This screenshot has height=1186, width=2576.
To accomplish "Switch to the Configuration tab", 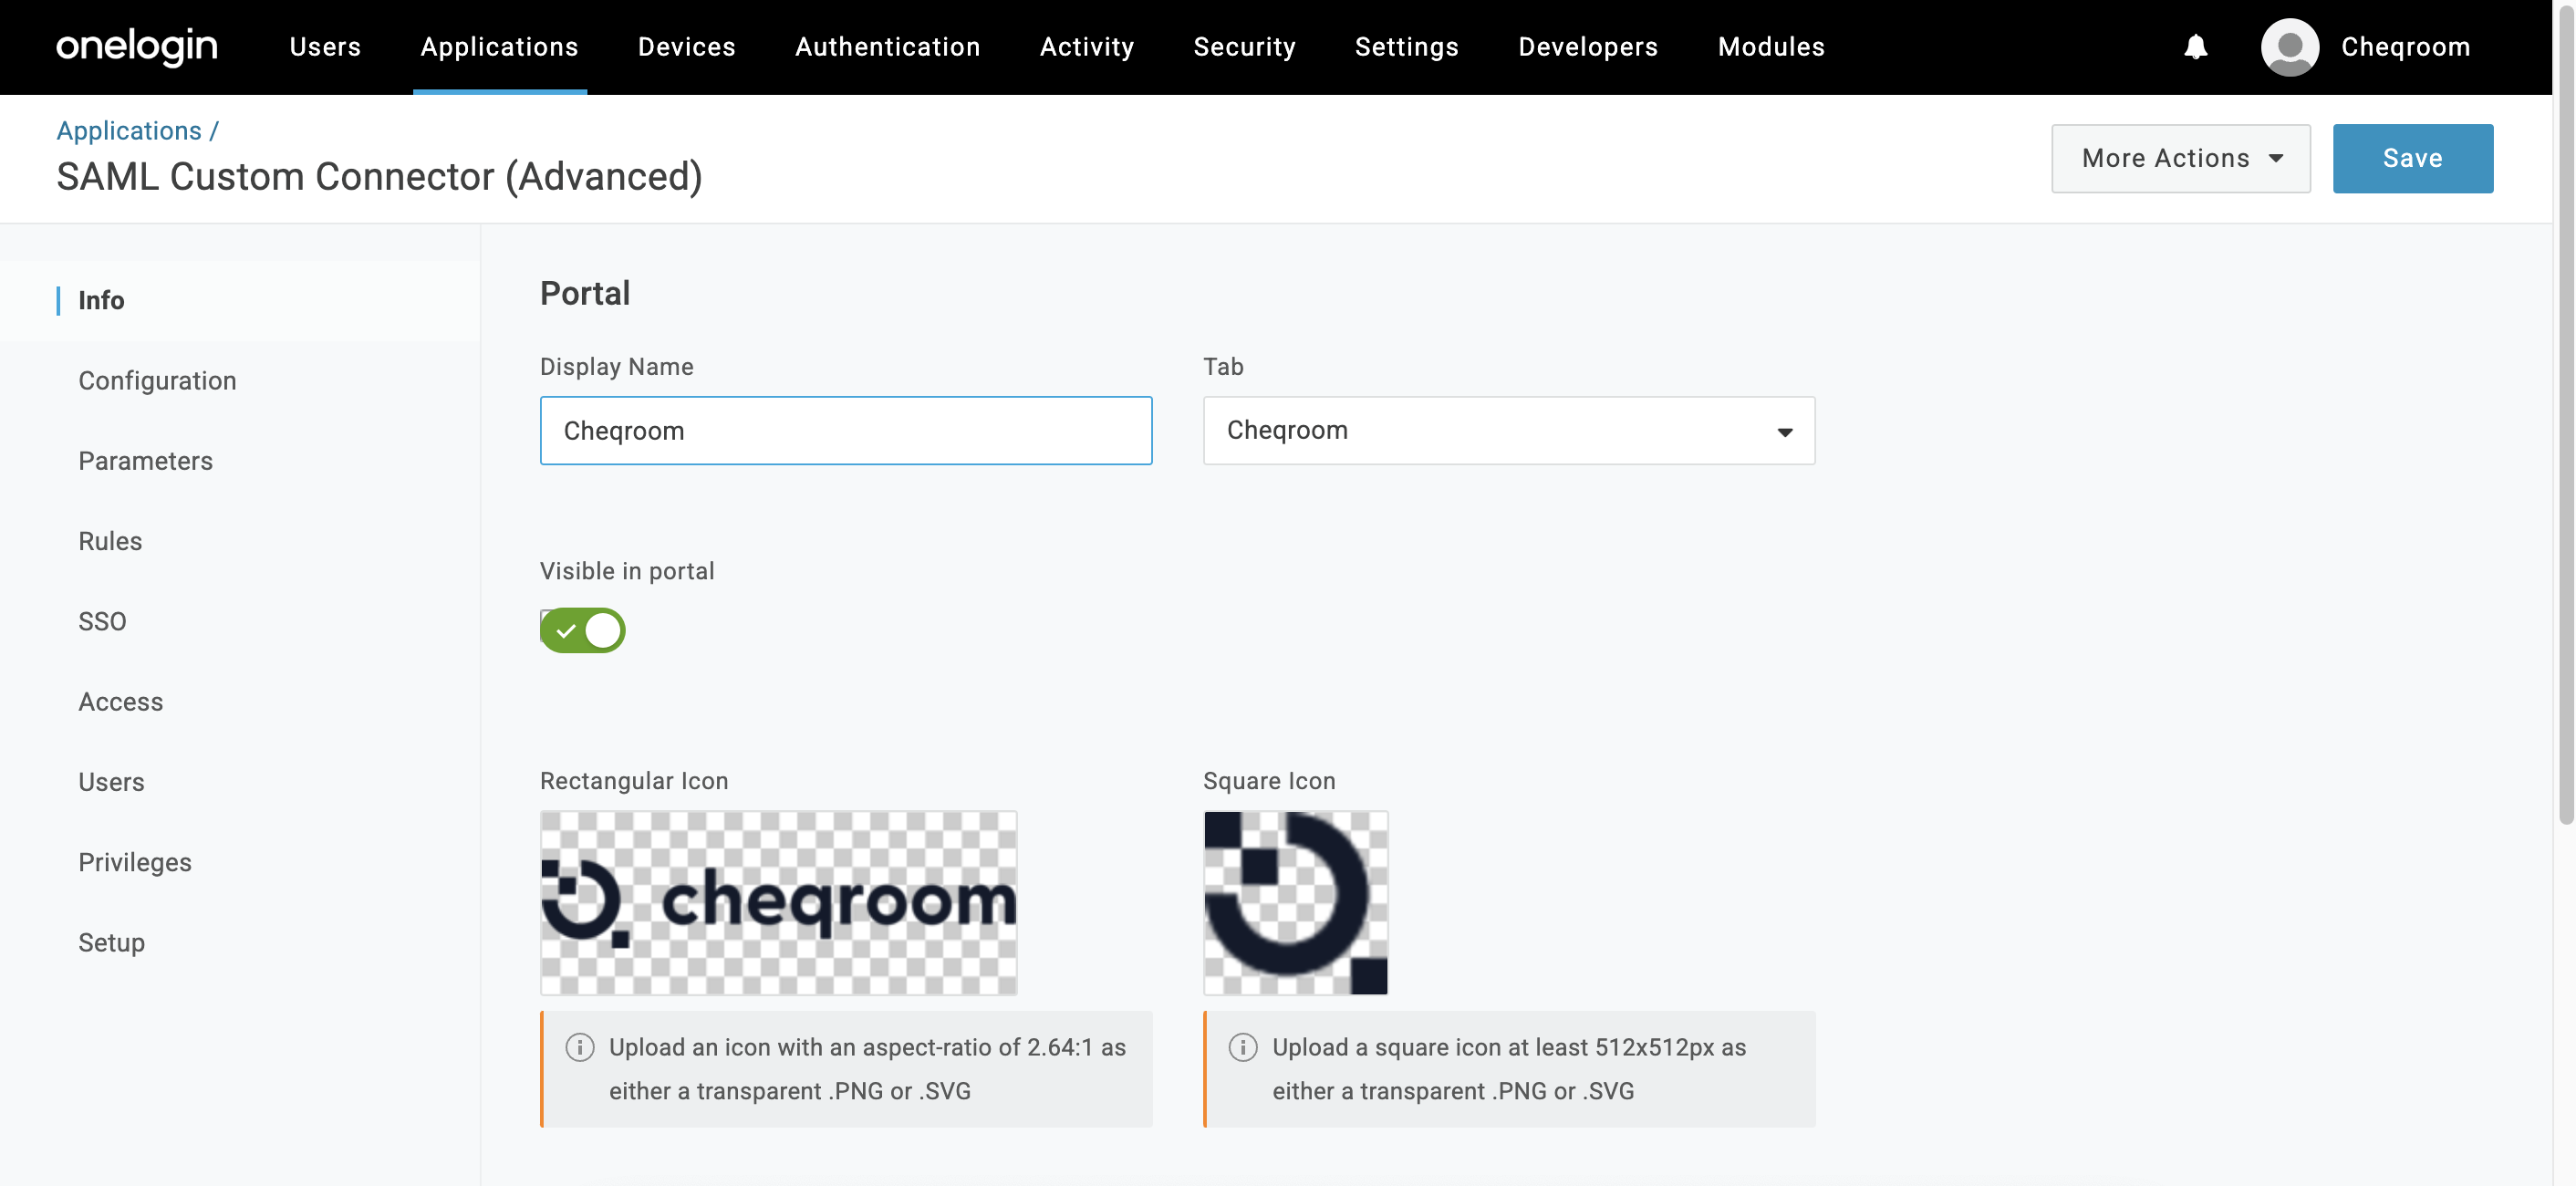I will point(157,381).
